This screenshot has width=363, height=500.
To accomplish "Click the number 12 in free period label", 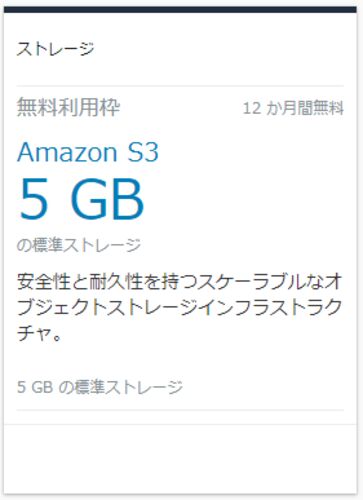I will (252, 108).
